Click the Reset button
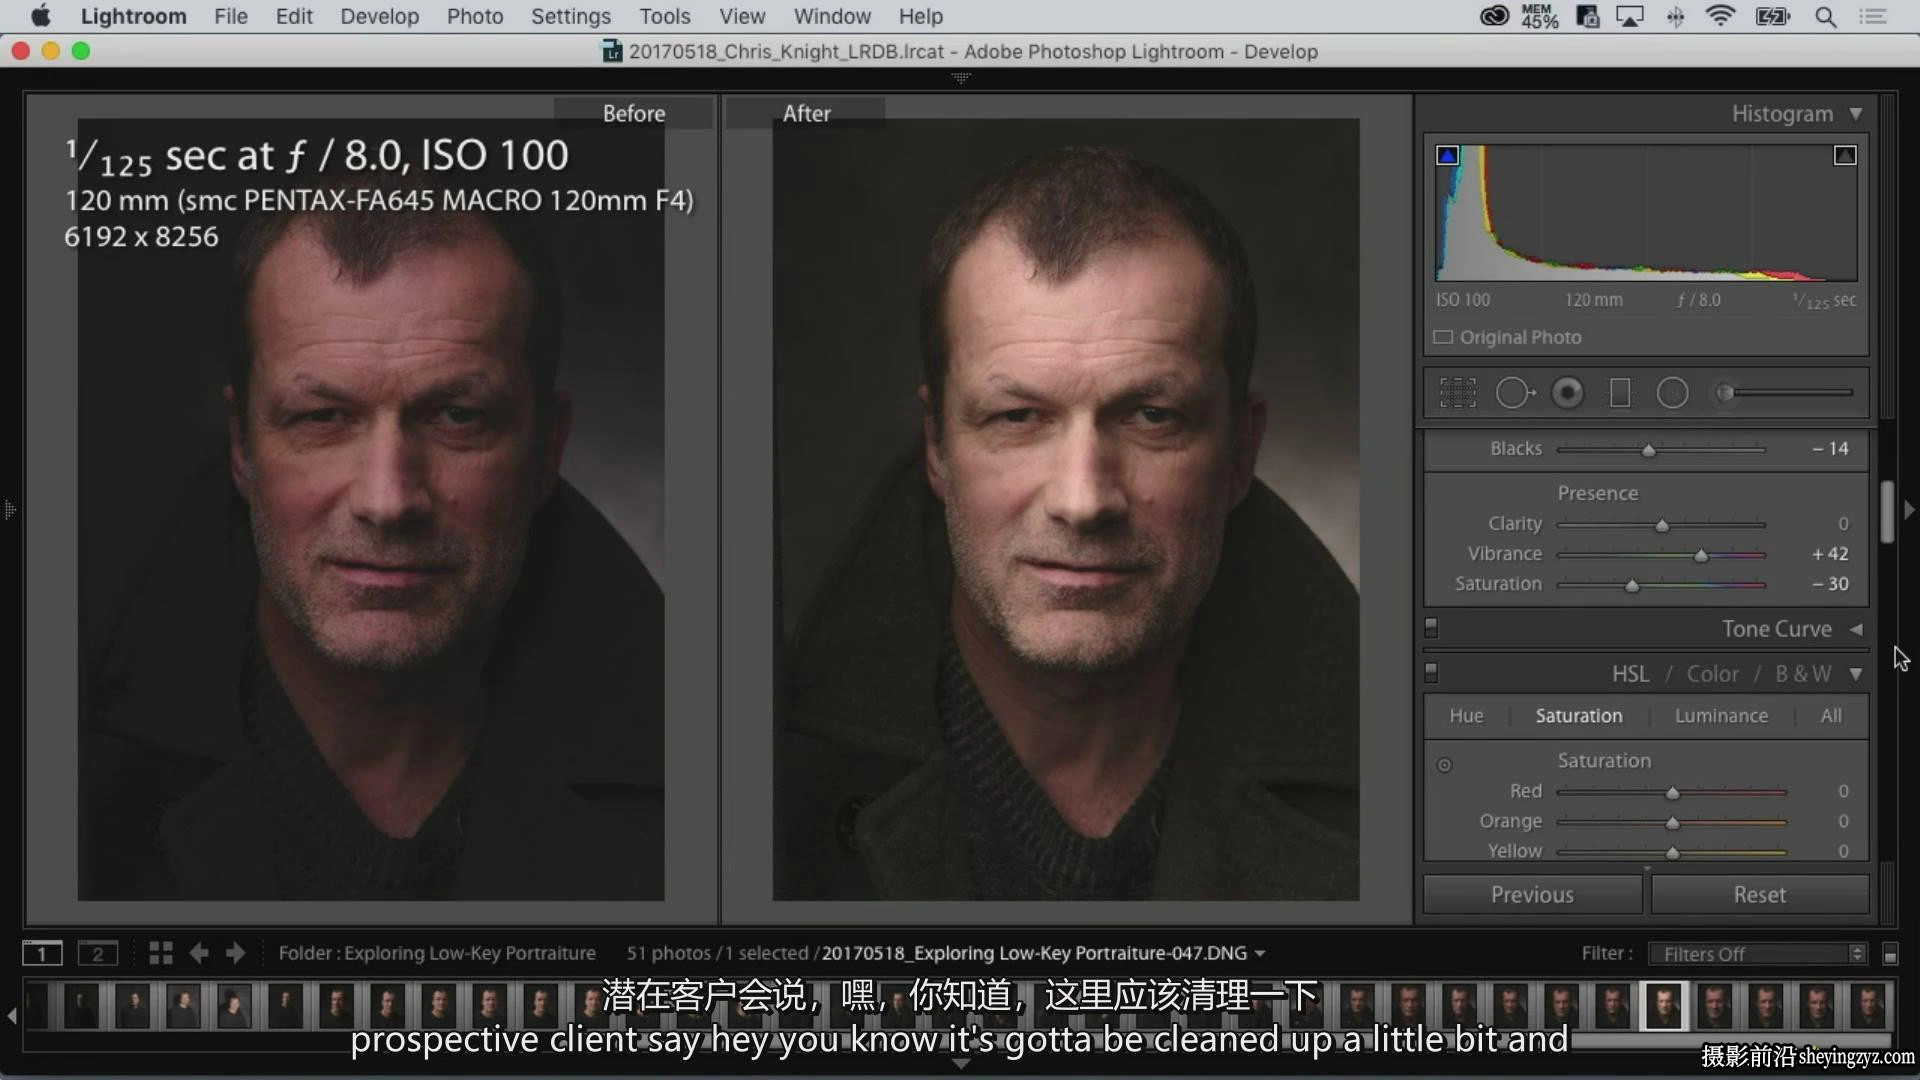Screen dimensions: 1920x1080 click(1759, 895)
